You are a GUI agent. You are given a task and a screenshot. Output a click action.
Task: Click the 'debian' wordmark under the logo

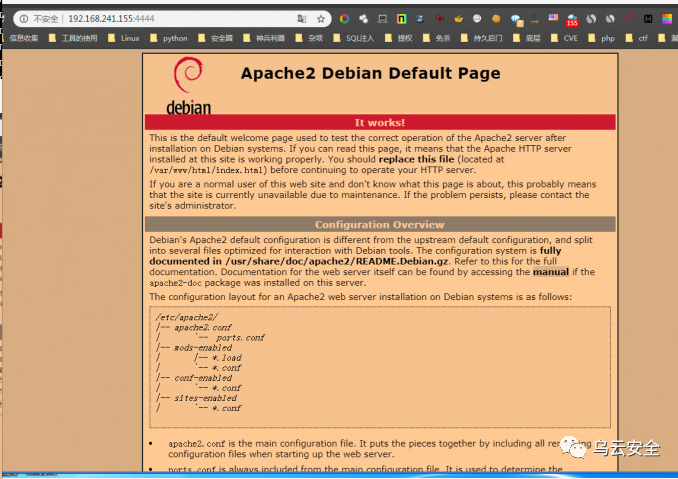tap(189, 107)
